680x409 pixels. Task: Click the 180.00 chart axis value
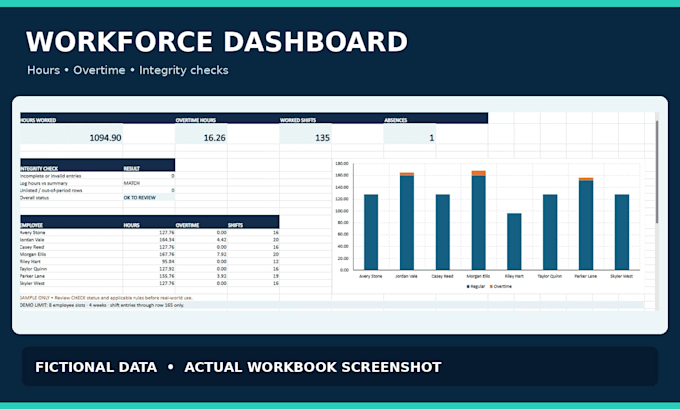(x=342, y=164)
